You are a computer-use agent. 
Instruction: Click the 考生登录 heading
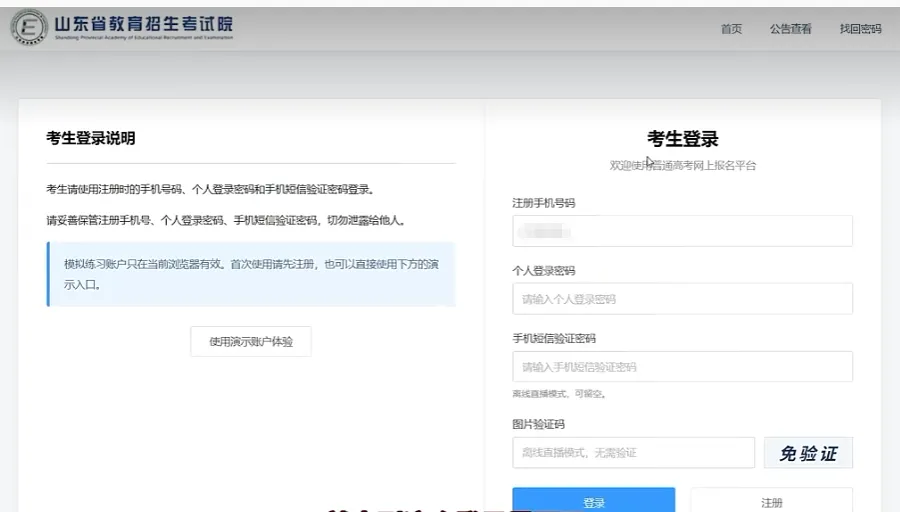point(682,138)
